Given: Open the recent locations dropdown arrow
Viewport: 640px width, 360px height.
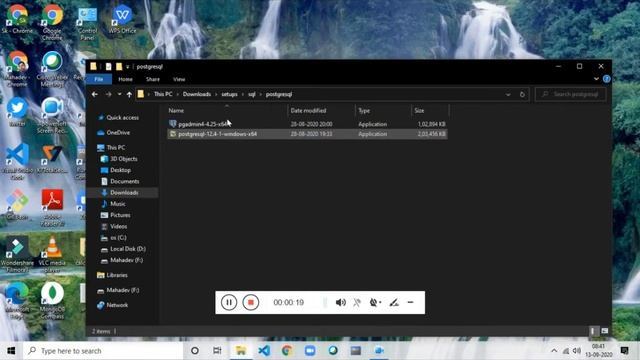Looking at the screenshot, I should pos(119,94).
